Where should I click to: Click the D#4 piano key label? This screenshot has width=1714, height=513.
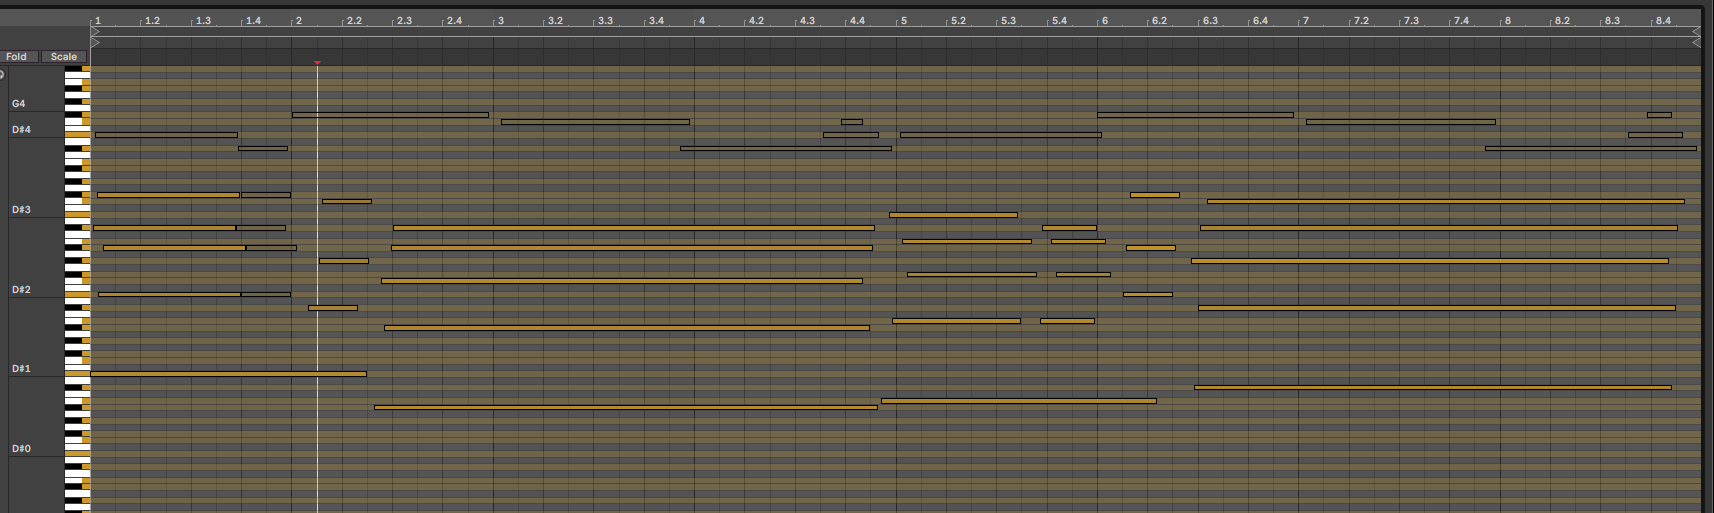(x=21, y=130)
